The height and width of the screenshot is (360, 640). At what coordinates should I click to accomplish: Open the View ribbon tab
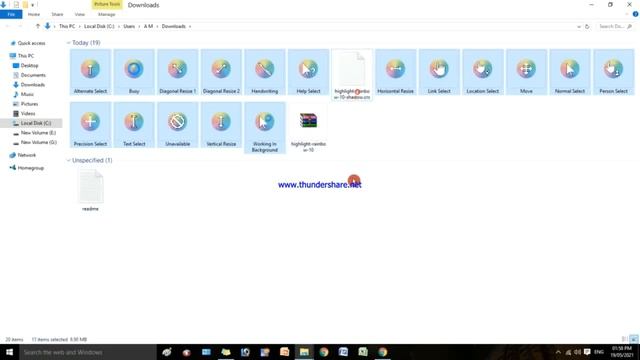80,14
